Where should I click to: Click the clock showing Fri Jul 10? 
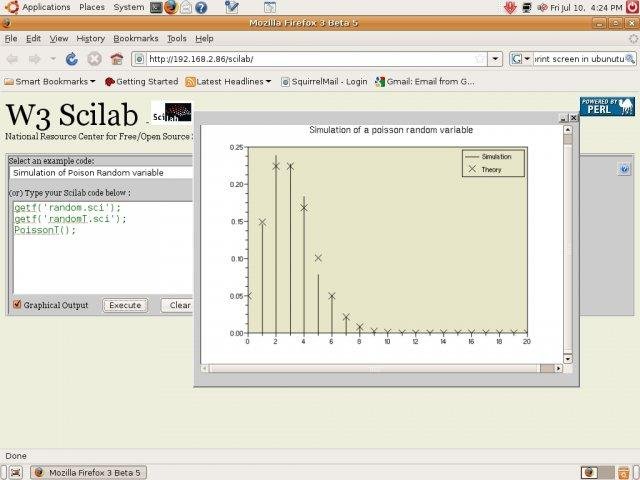586,7
